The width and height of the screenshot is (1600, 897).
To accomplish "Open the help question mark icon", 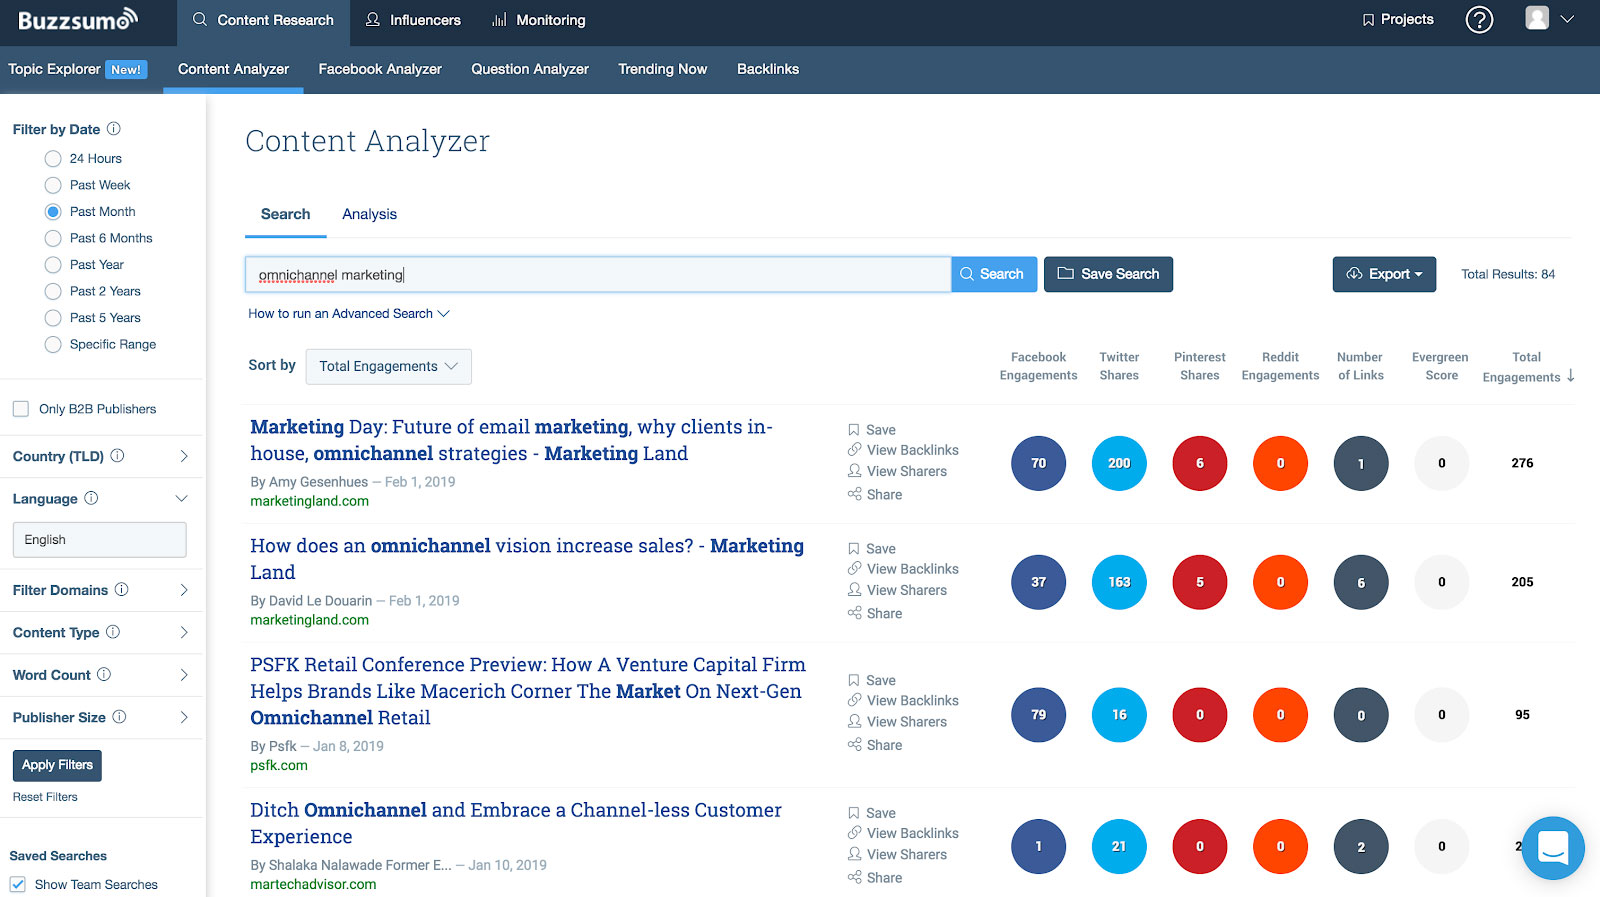I will (1479, 19).
